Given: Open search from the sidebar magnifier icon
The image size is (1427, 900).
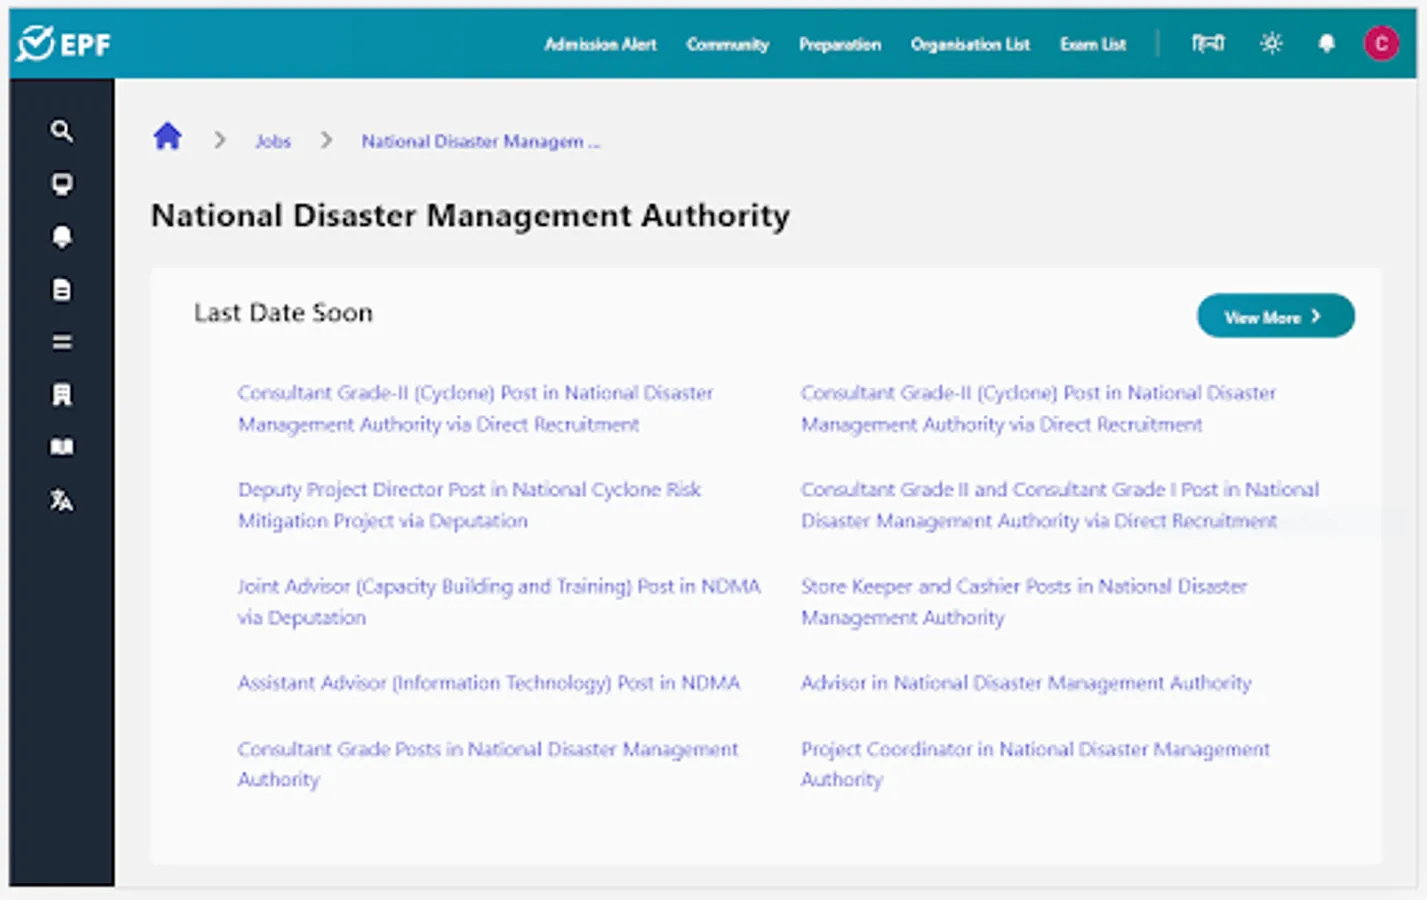Looking at the screenshot, I should coord(62,131).
